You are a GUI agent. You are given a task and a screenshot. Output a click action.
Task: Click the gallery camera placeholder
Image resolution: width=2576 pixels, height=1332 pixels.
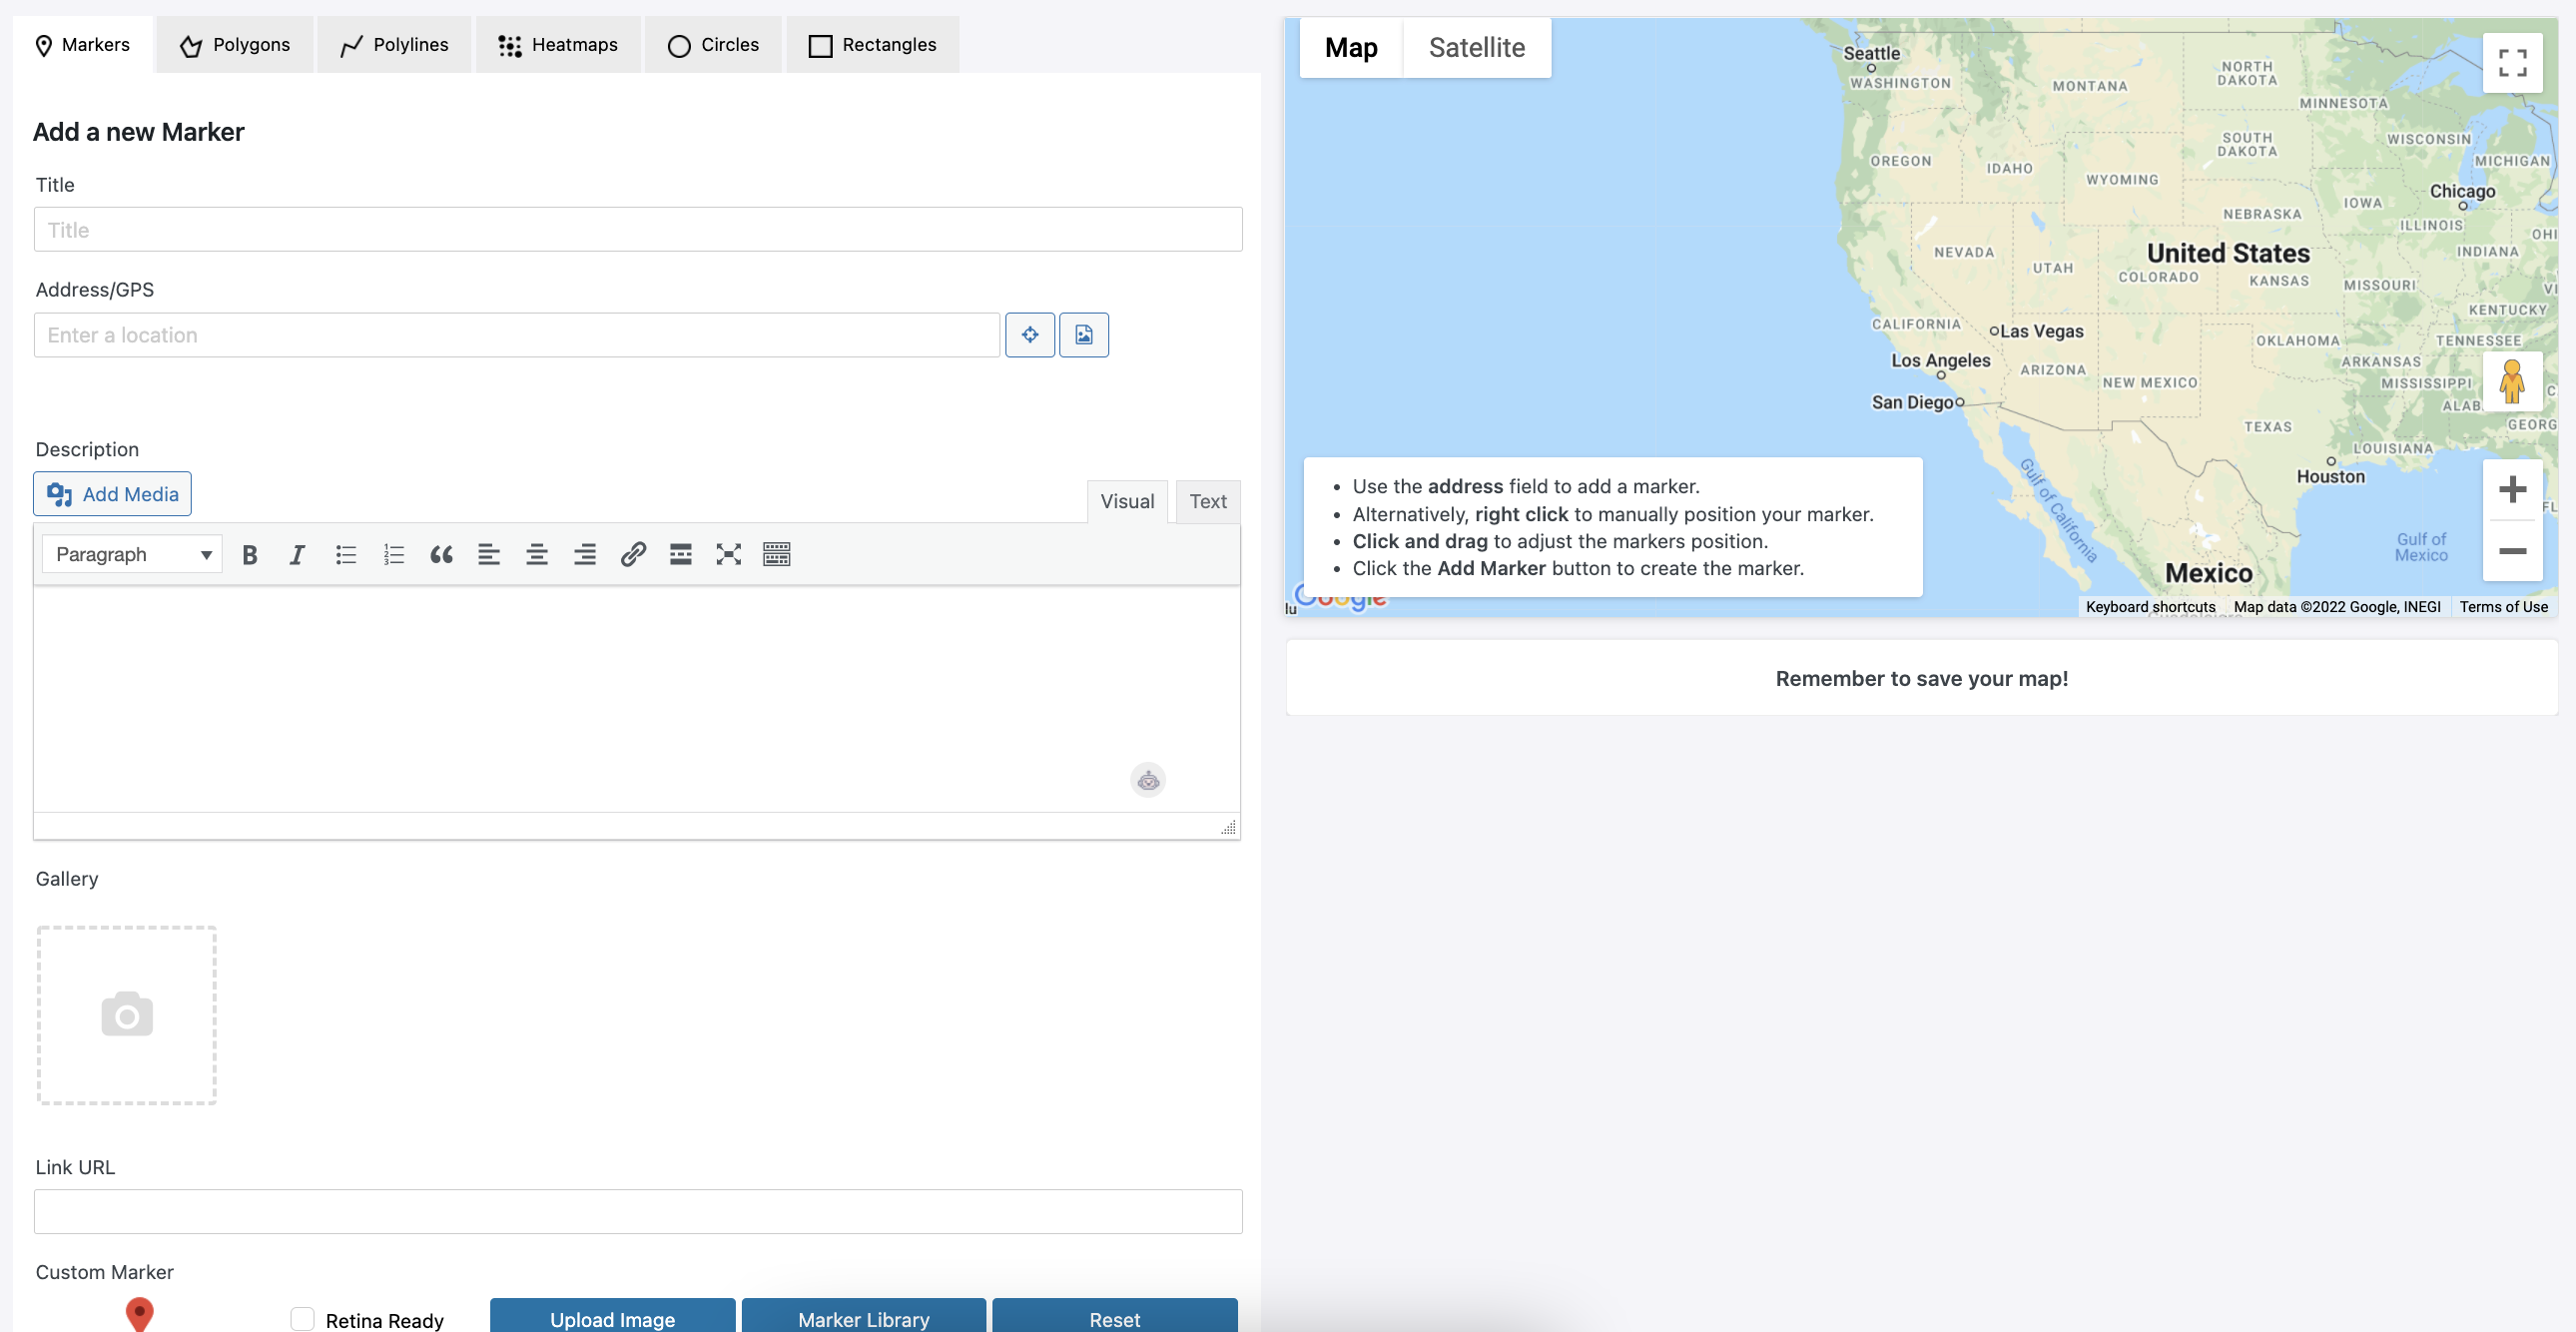127,1014
